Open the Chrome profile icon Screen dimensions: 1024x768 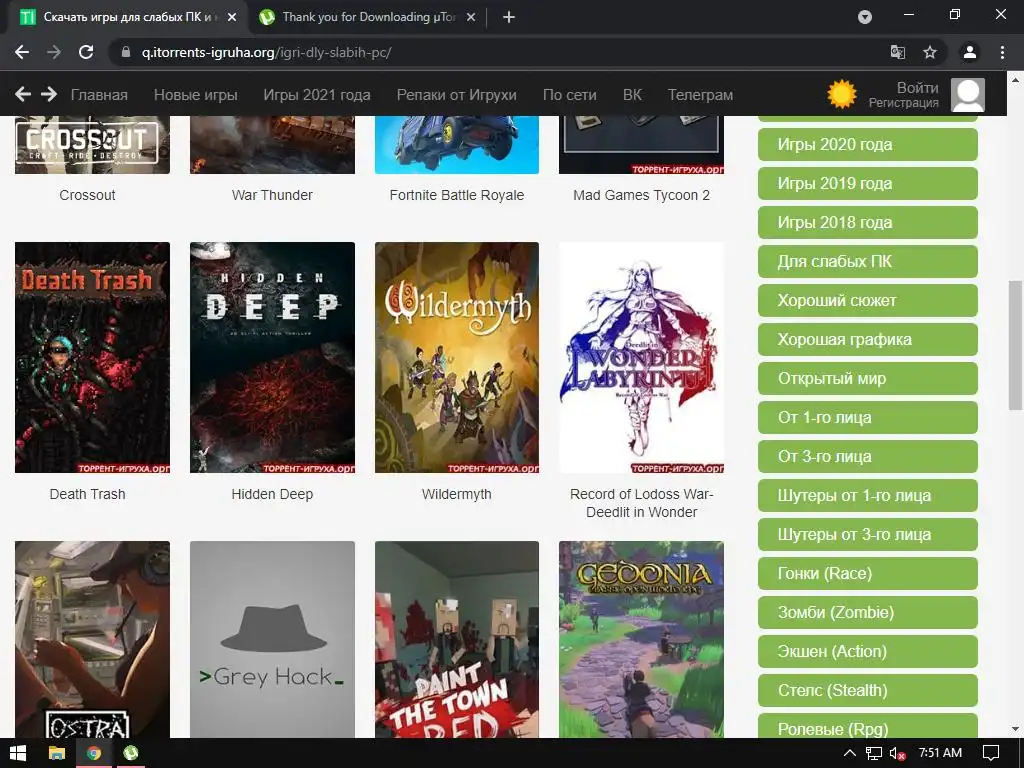pyautogui.click(x=970, y=52)
